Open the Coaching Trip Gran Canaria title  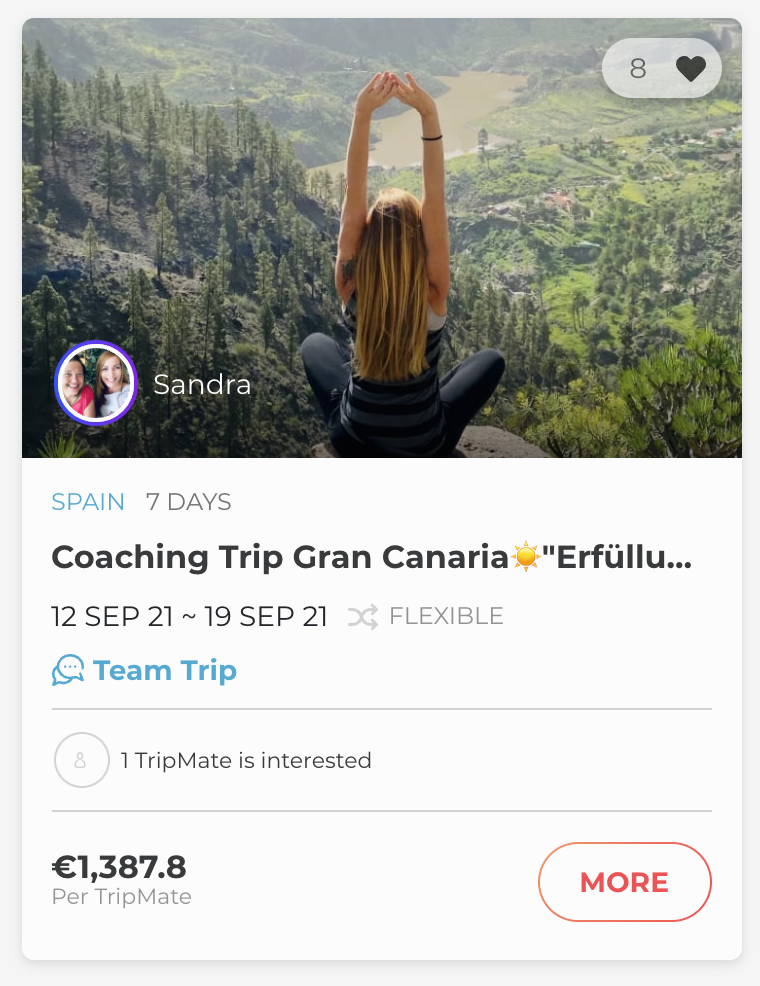click(280, 557)
